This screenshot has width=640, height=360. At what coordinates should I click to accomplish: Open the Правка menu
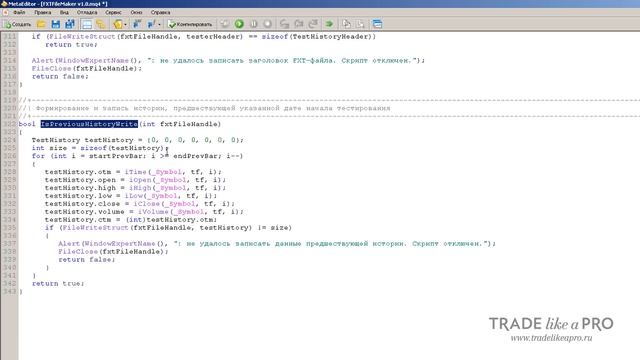pyautogui.click(x=42, y=12)
